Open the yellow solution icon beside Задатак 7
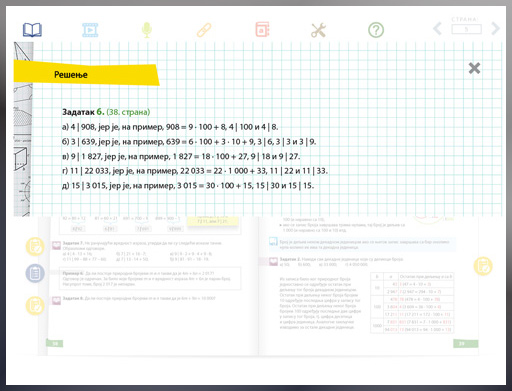 click(x=35, y=247)
